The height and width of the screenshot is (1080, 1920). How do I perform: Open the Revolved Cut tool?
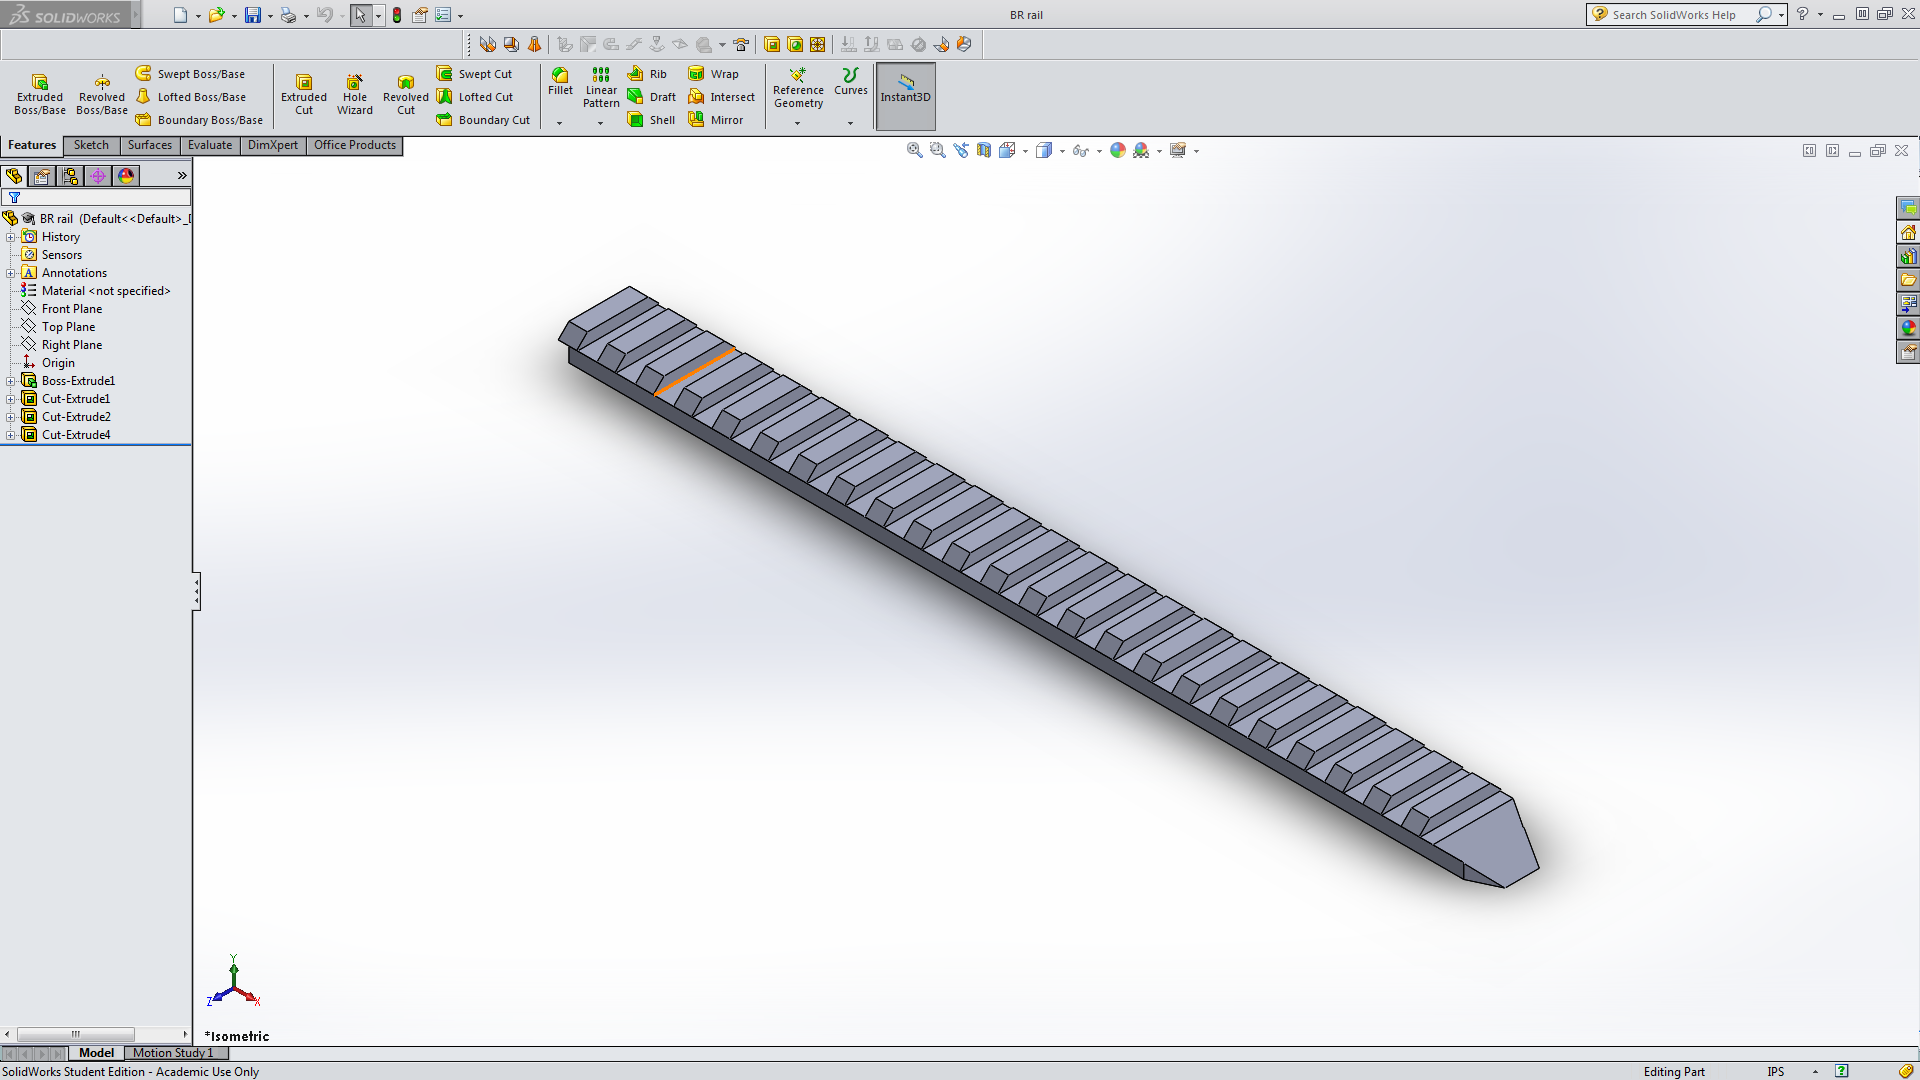tap(405, 95)
